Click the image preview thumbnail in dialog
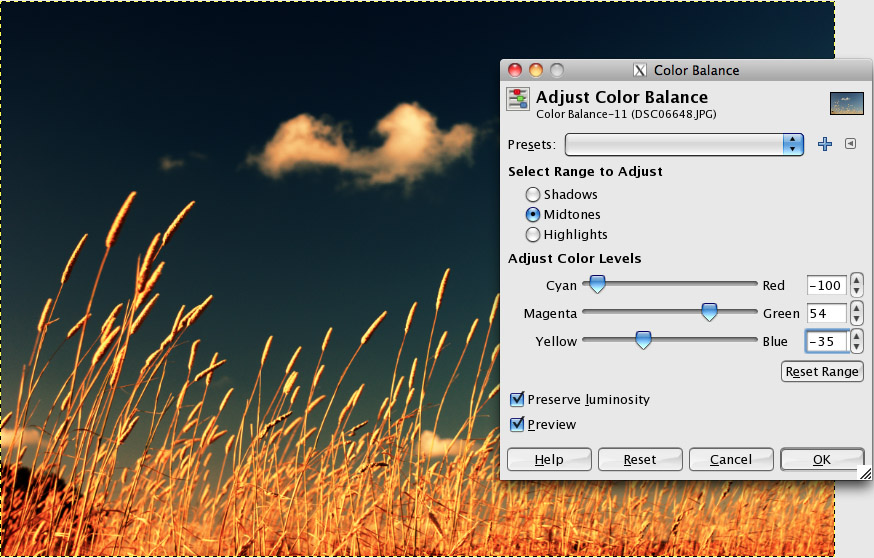 pos(847,104)
